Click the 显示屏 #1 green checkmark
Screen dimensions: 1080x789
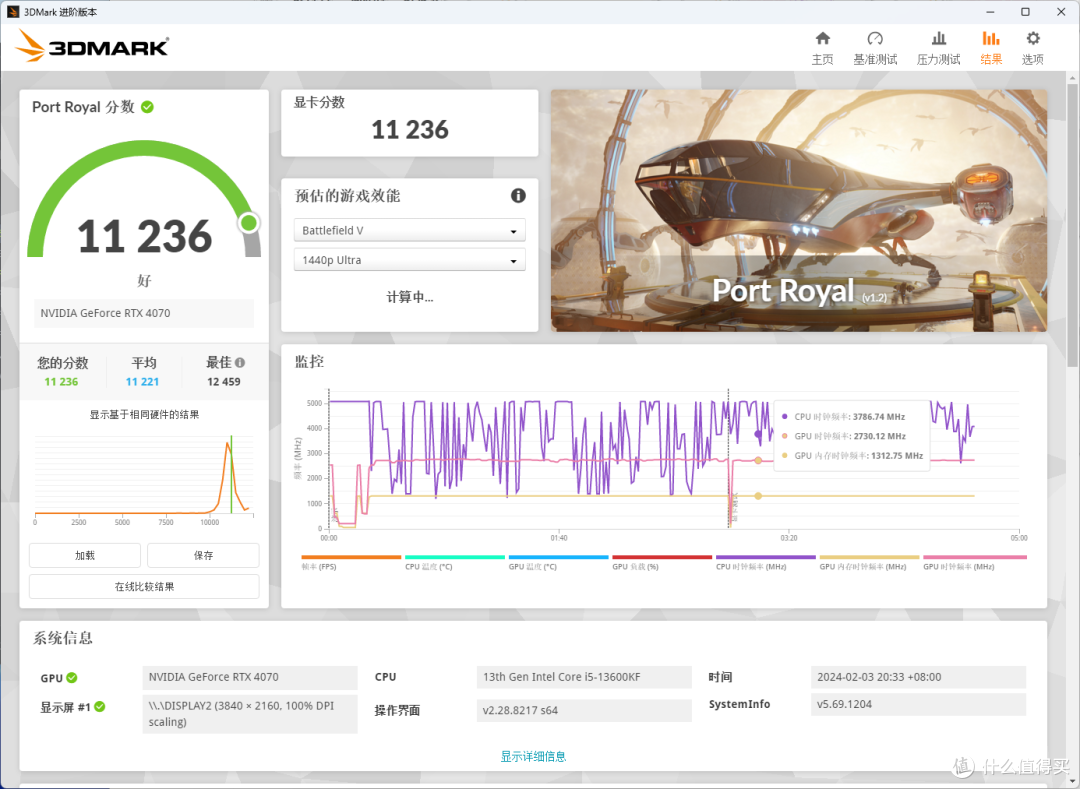click(100, 706)
